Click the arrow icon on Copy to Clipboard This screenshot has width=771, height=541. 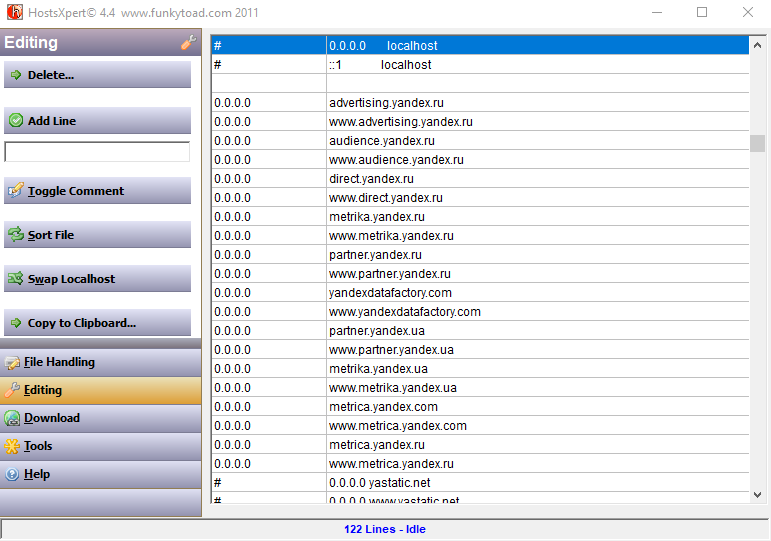coord(16,323)
